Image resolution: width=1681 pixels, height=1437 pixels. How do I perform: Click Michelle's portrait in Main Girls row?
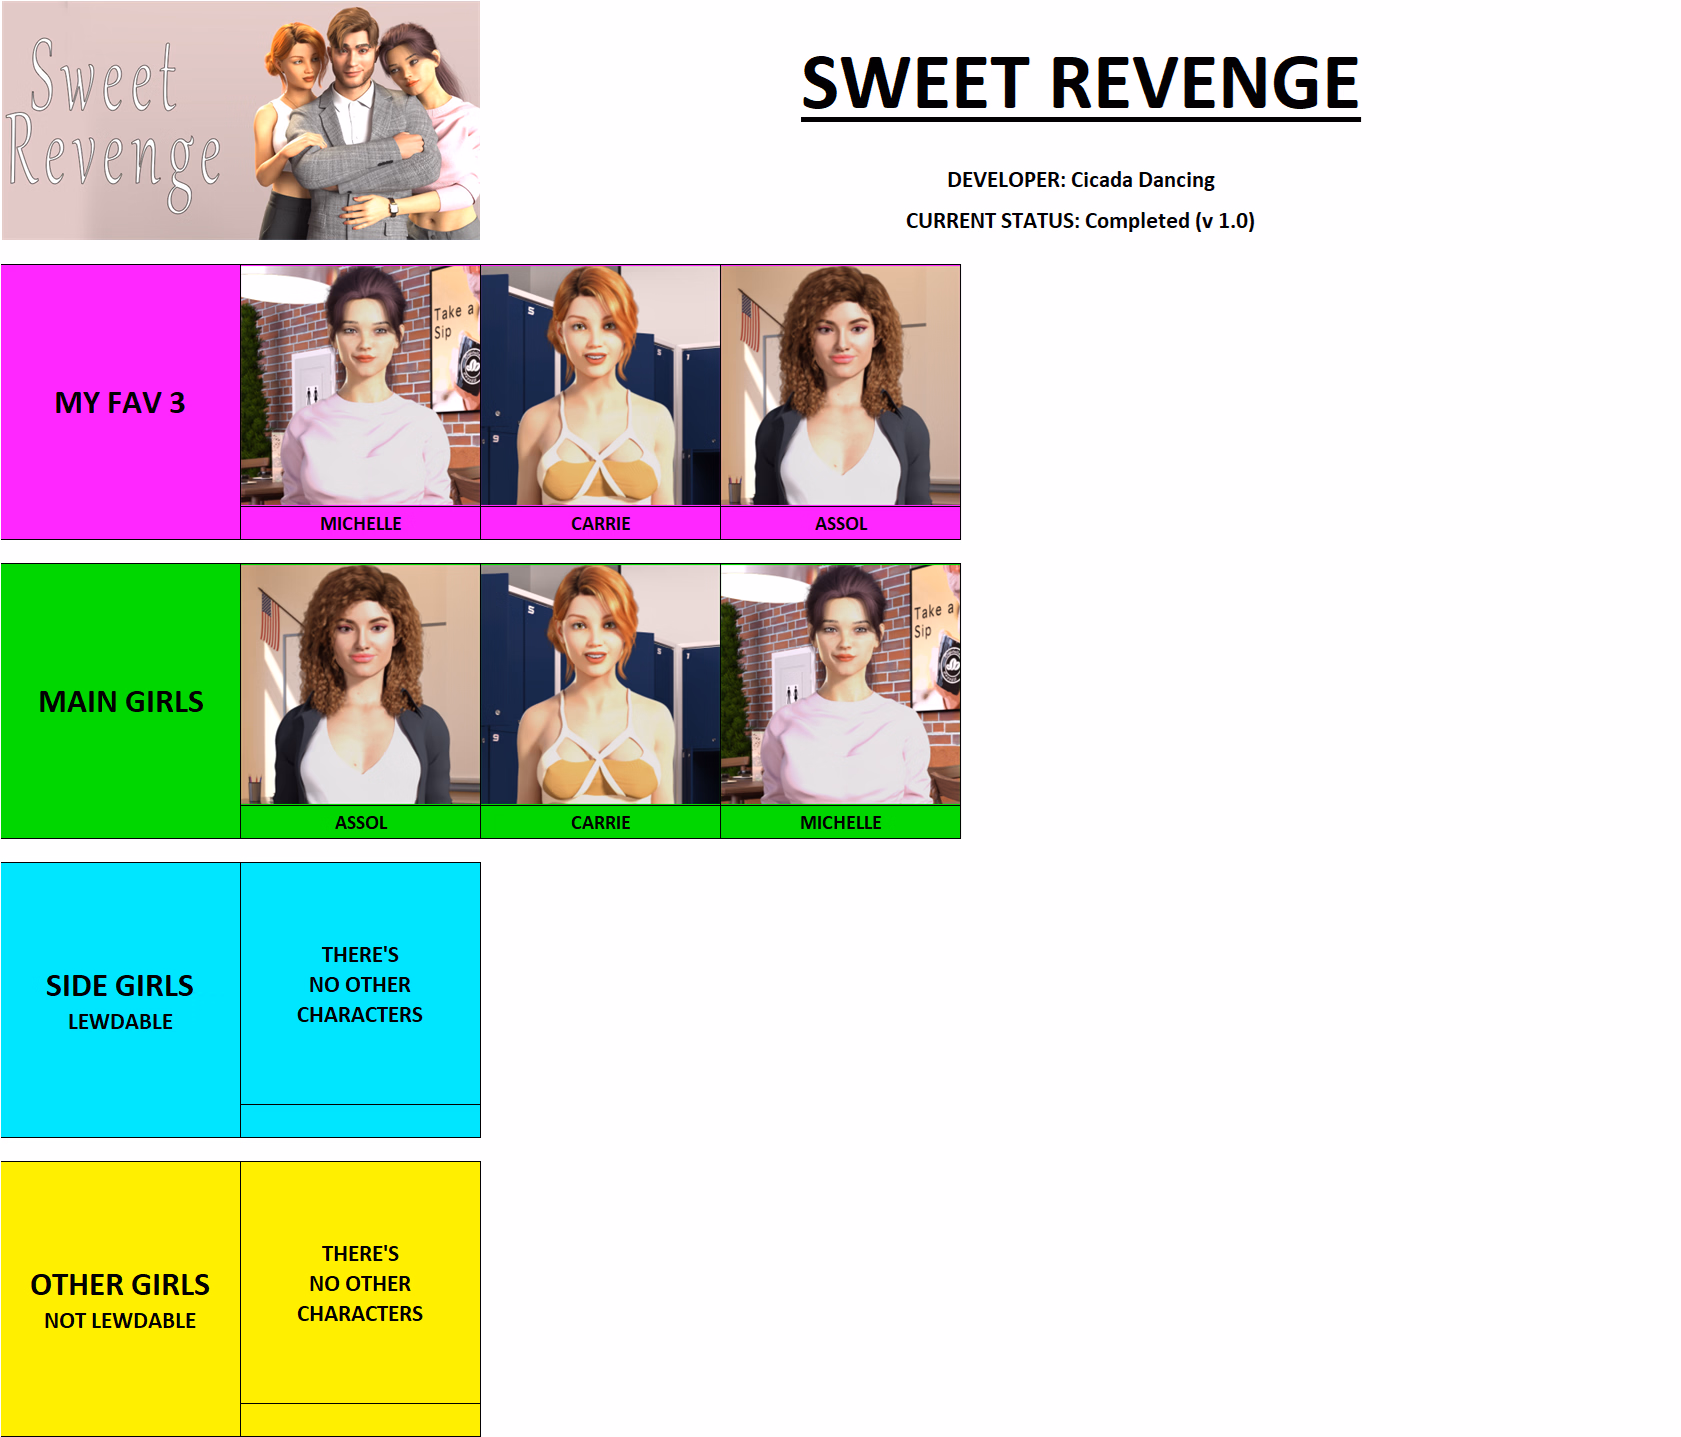840,684
